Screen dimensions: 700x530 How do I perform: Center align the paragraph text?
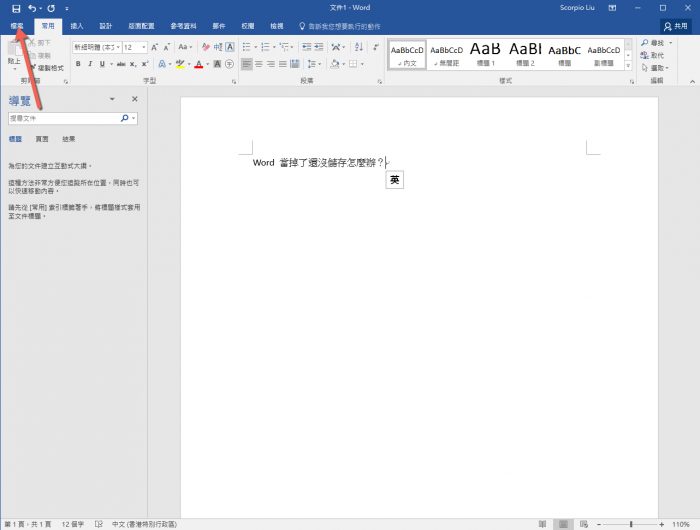point(260,64)
